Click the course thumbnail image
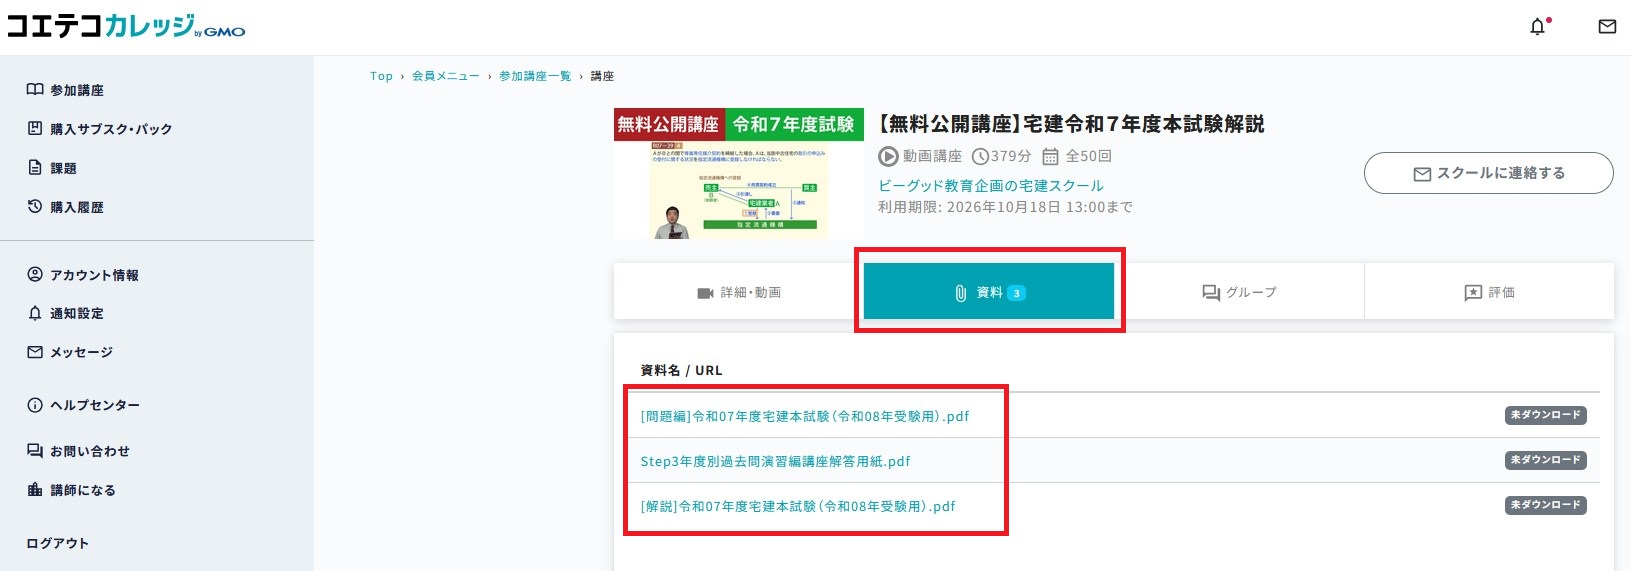1631x571 pixels. 738,175
